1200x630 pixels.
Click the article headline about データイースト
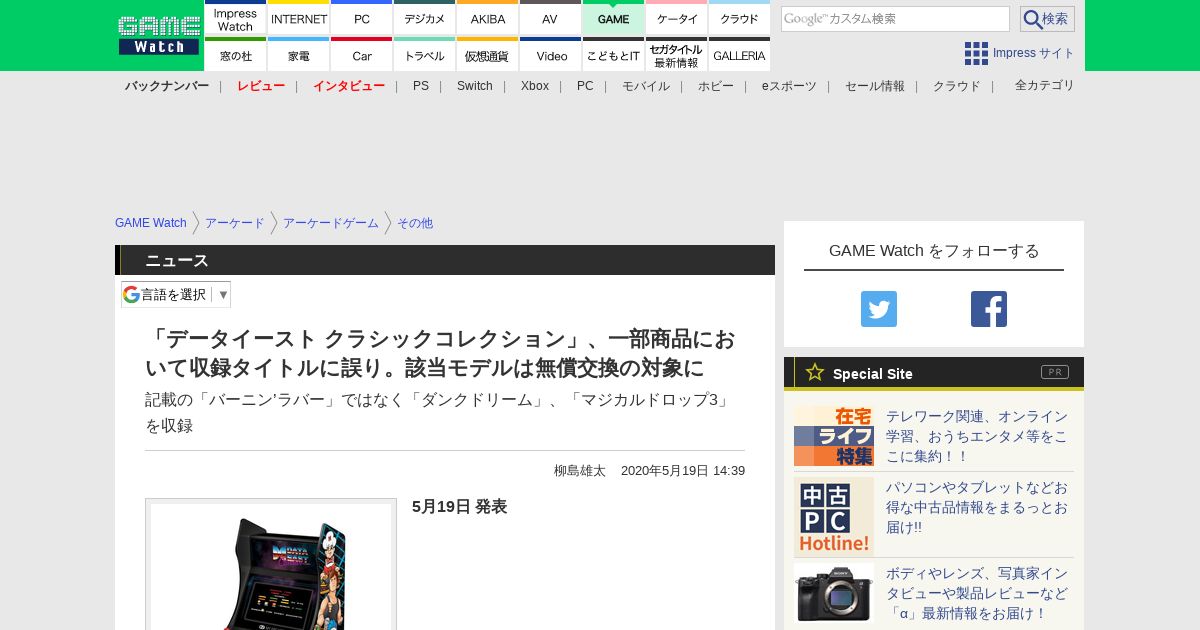439,353
